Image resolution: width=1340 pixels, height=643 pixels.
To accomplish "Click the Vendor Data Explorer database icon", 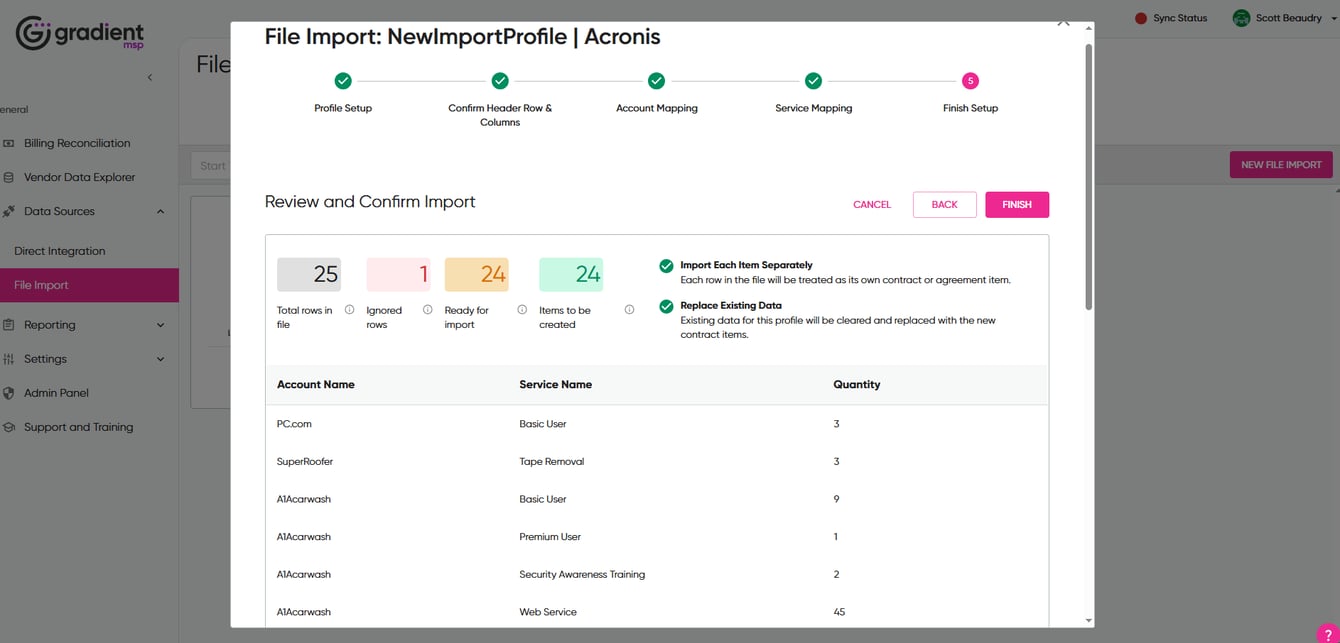I will point(9,177).
